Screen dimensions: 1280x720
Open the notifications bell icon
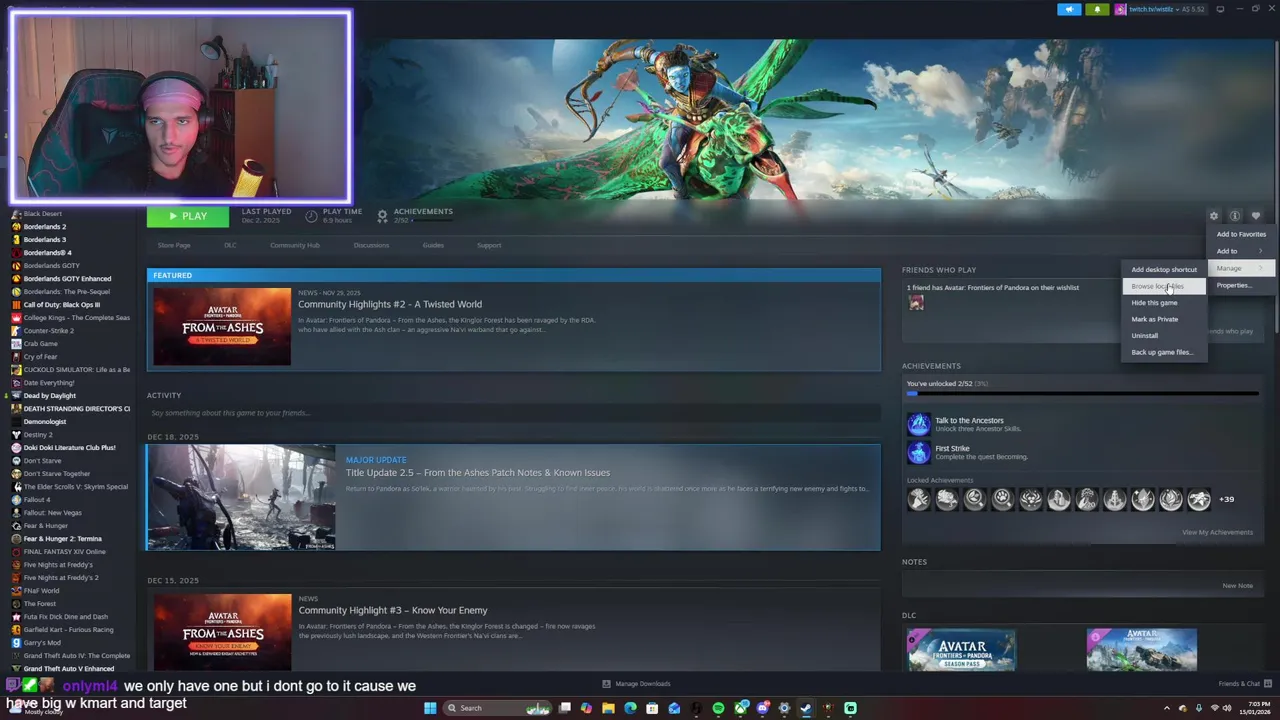click(x=1097, y=9)
